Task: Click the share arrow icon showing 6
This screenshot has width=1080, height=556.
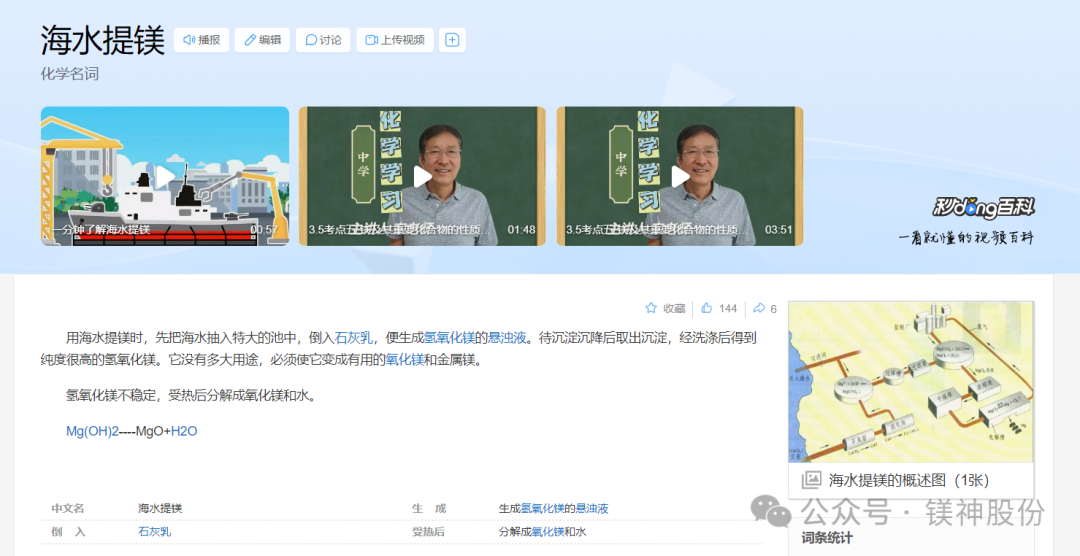Action: point(759,308)
